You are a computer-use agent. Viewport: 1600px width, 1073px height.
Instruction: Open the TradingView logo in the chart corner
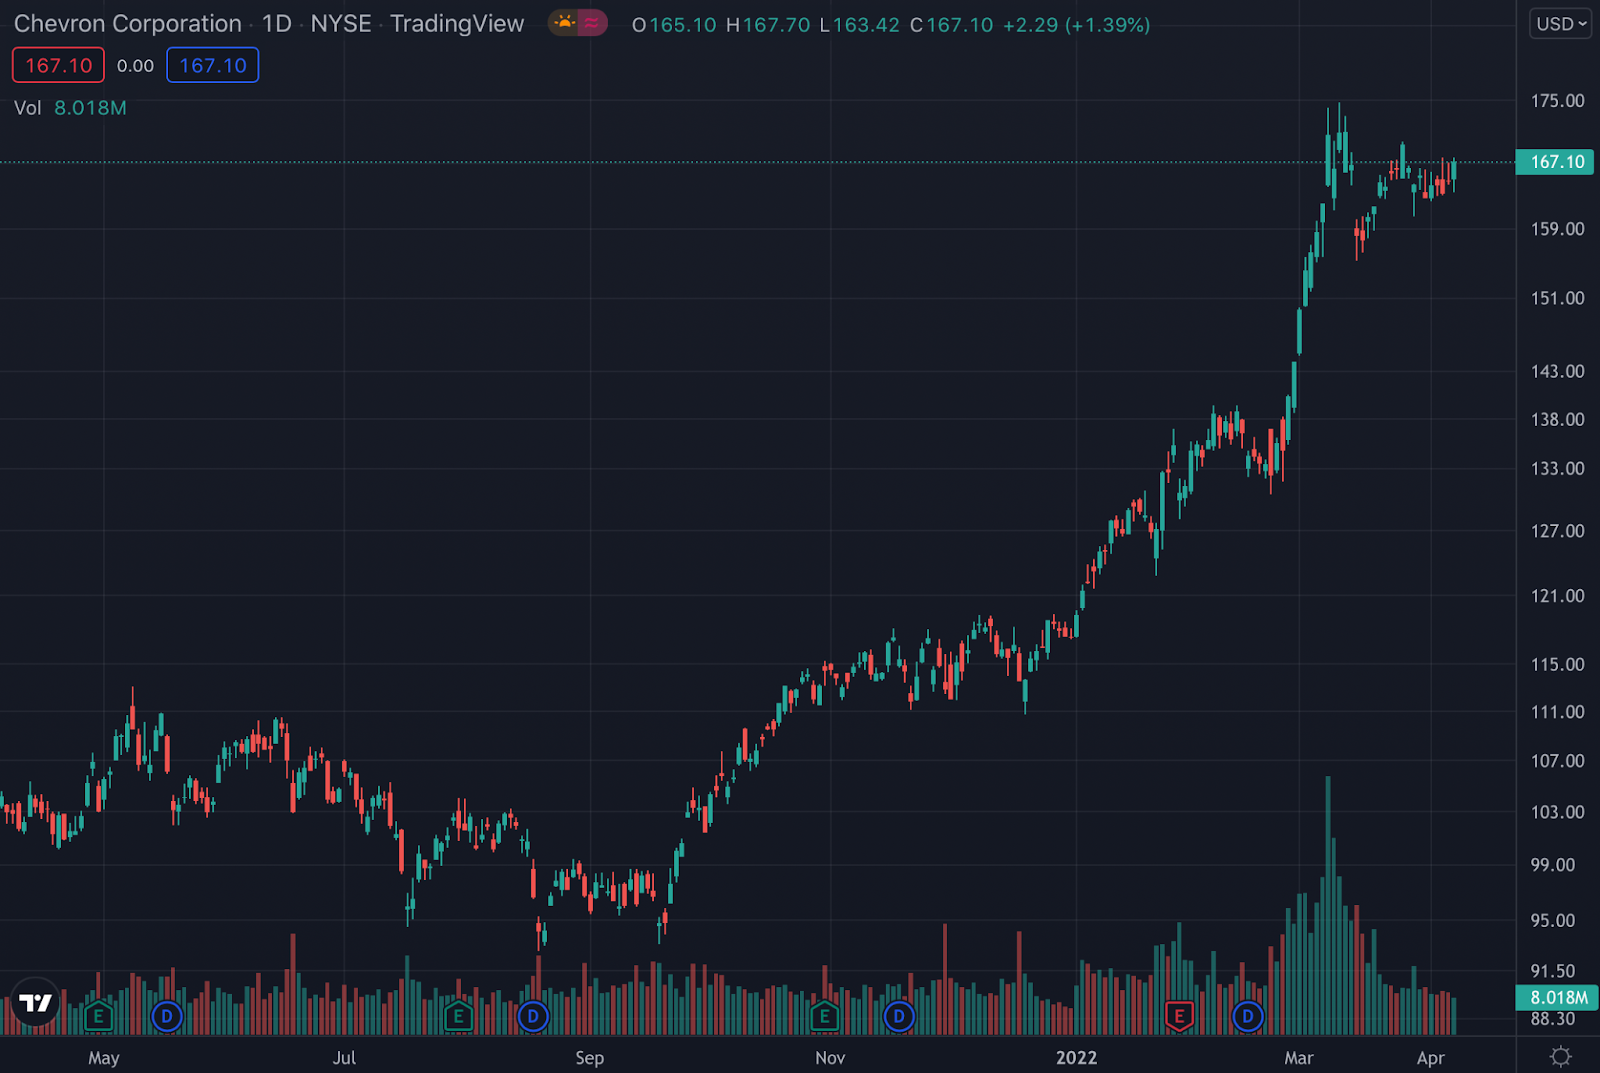tap(36, 1003)
